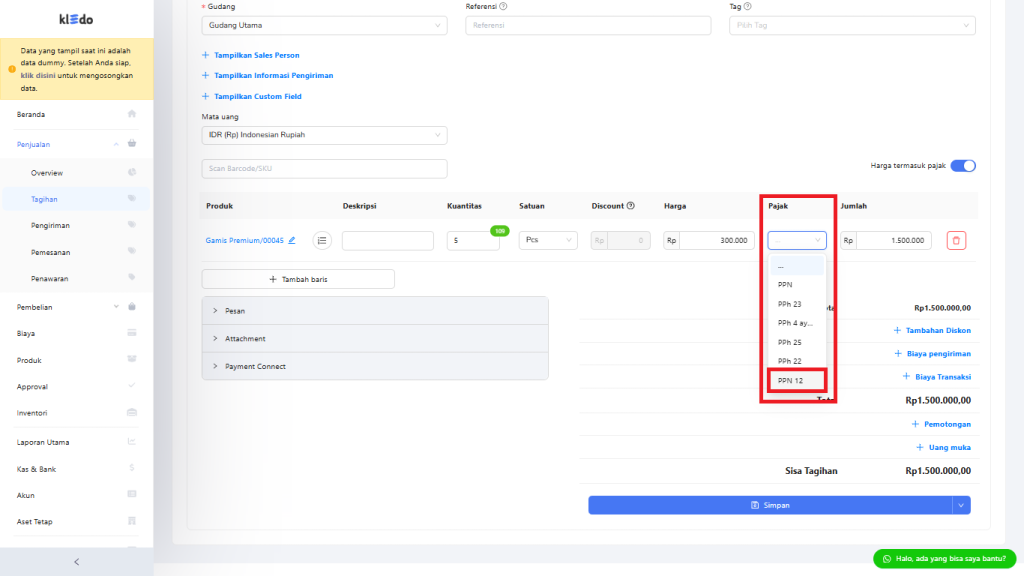1024x576 pixels.
Task: Open the Pcs unit dropdown
Action: tap(548, 240)
